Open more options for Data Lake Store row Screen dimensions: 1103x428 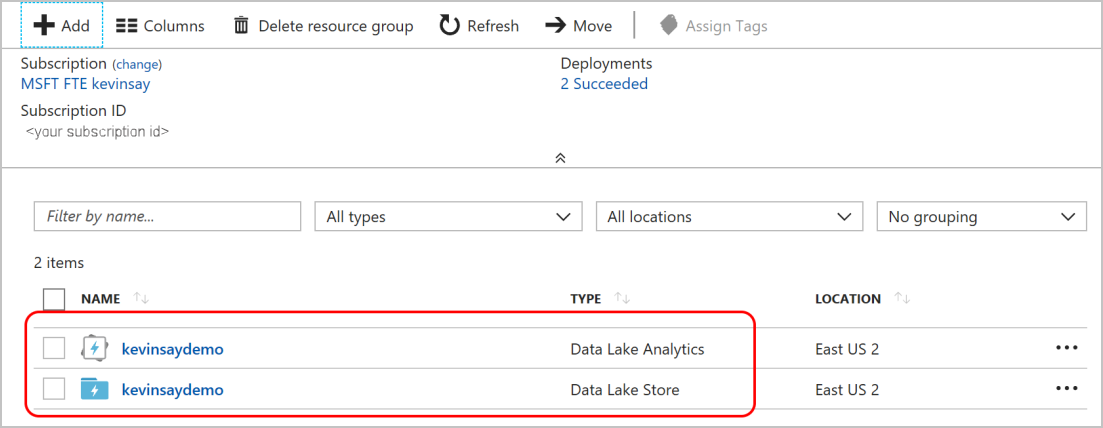coord(1066,388)
